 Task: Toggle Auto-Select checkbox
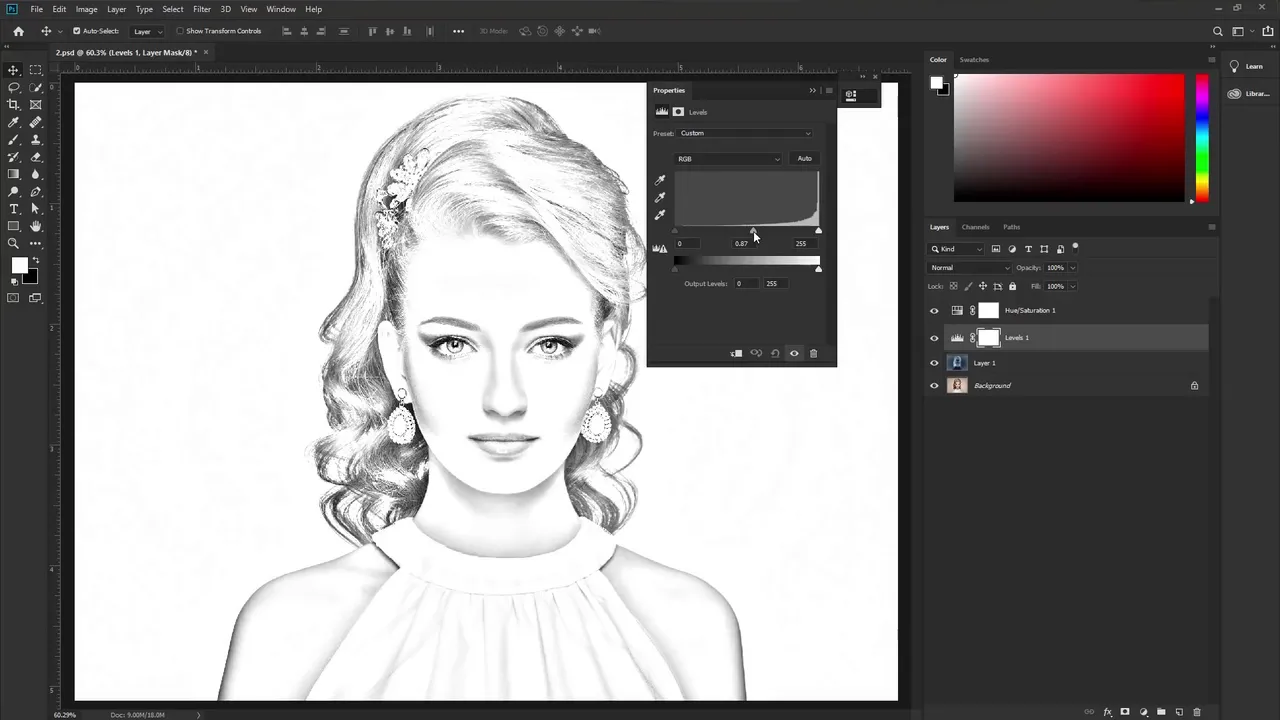(x=77, y=31)
